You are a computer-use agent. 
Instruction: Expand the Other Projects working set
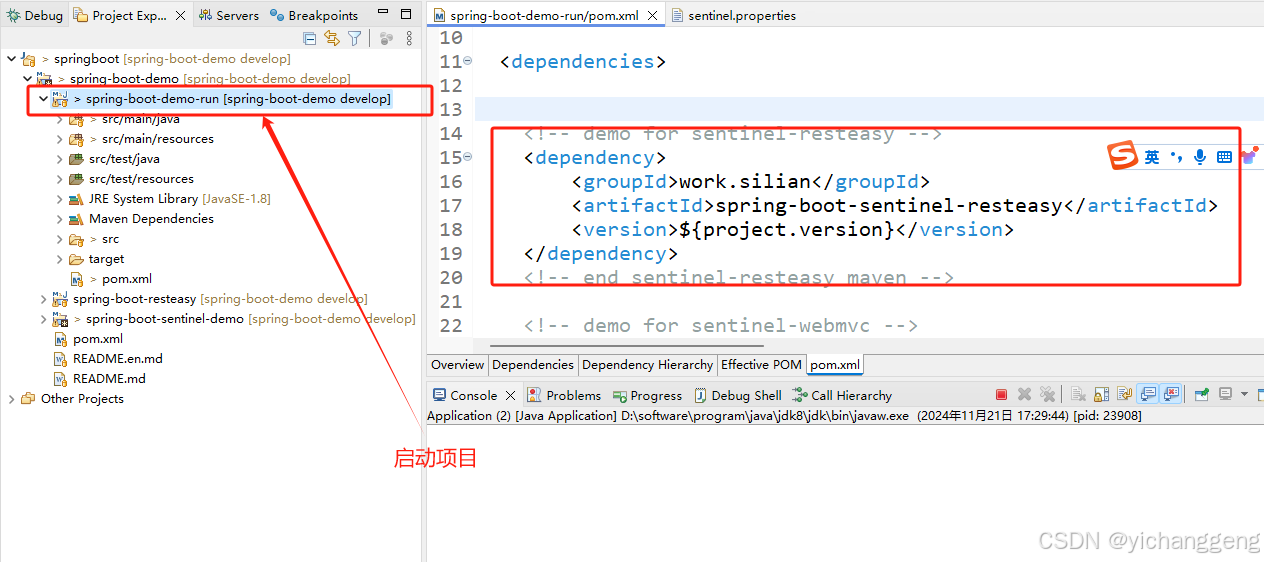[11, 399]
